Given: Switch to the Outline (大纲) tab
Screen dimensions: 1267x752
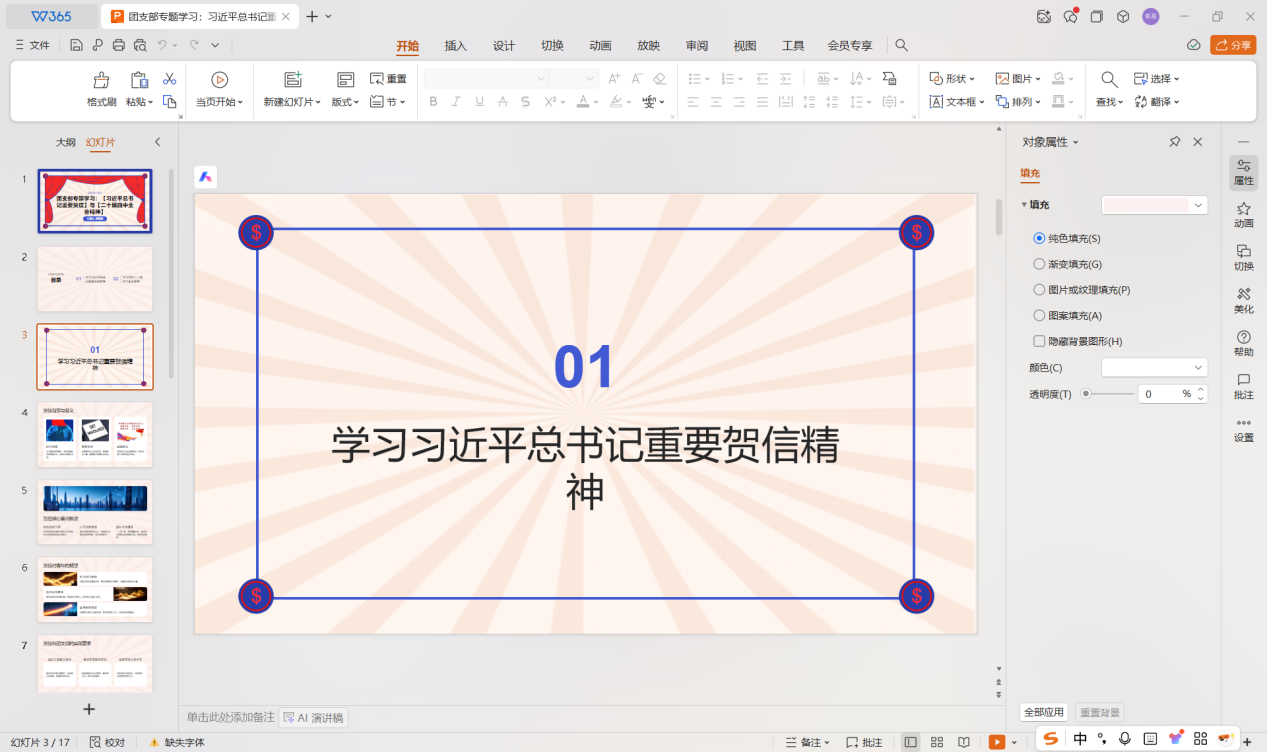Looking at the screenshot, I should click(65, 142).
